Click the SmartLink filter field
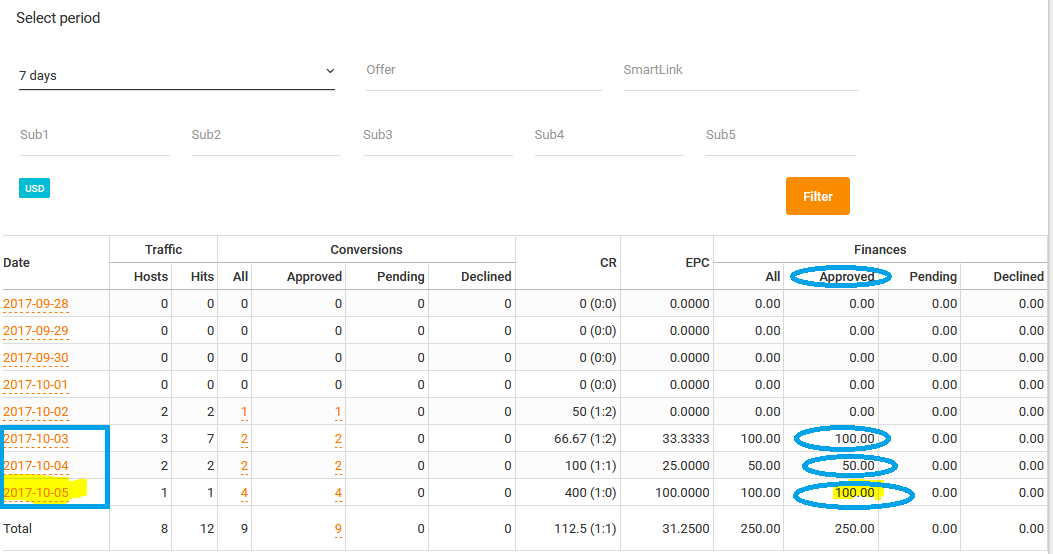Image resolution: width=1053 pixels, height=554 pixels. [741, 71]
